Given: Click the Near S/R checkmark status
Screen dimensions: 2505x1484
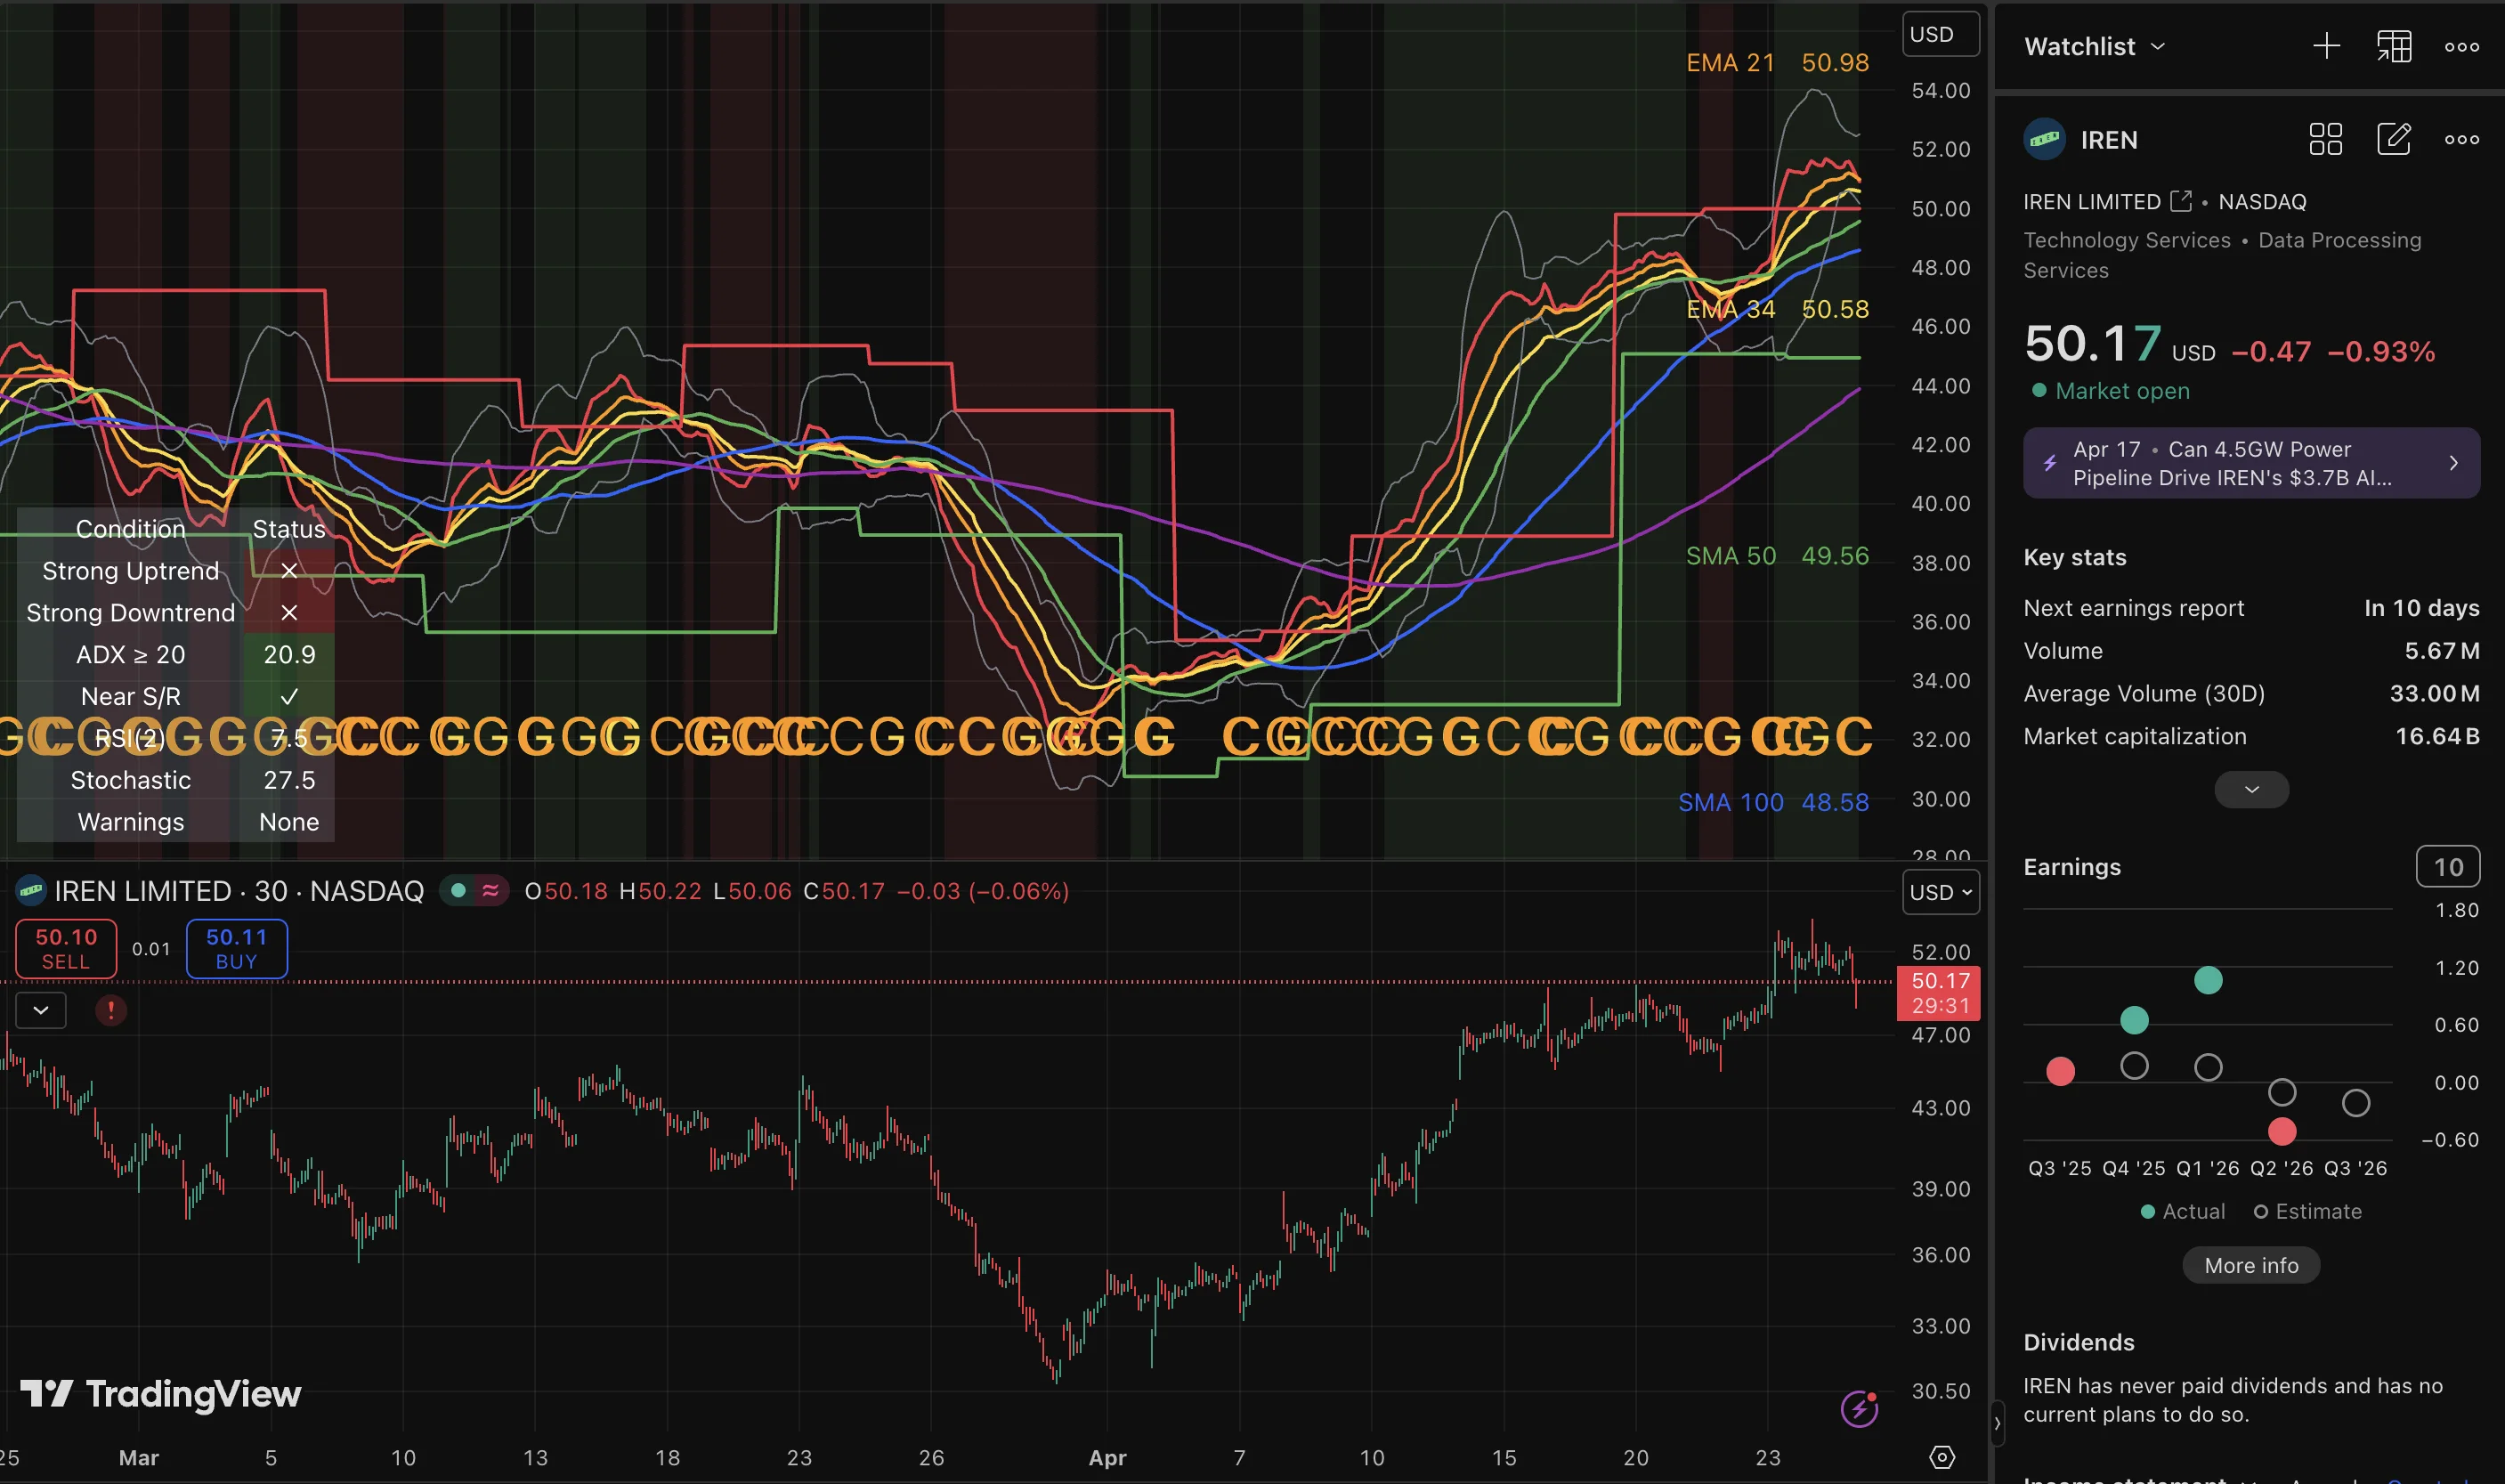Looking at the screenshot, I should click(289, 697).
